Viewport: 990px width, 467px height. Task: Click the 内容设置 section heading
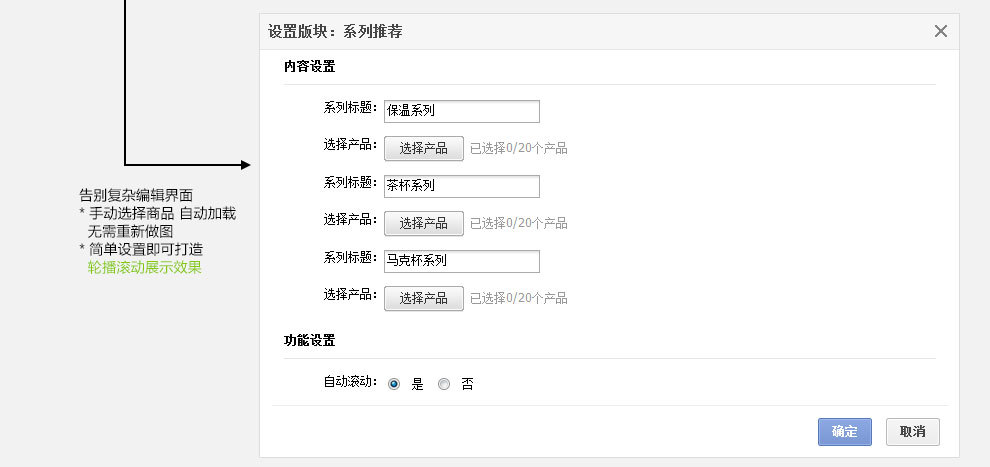point(309,67)
